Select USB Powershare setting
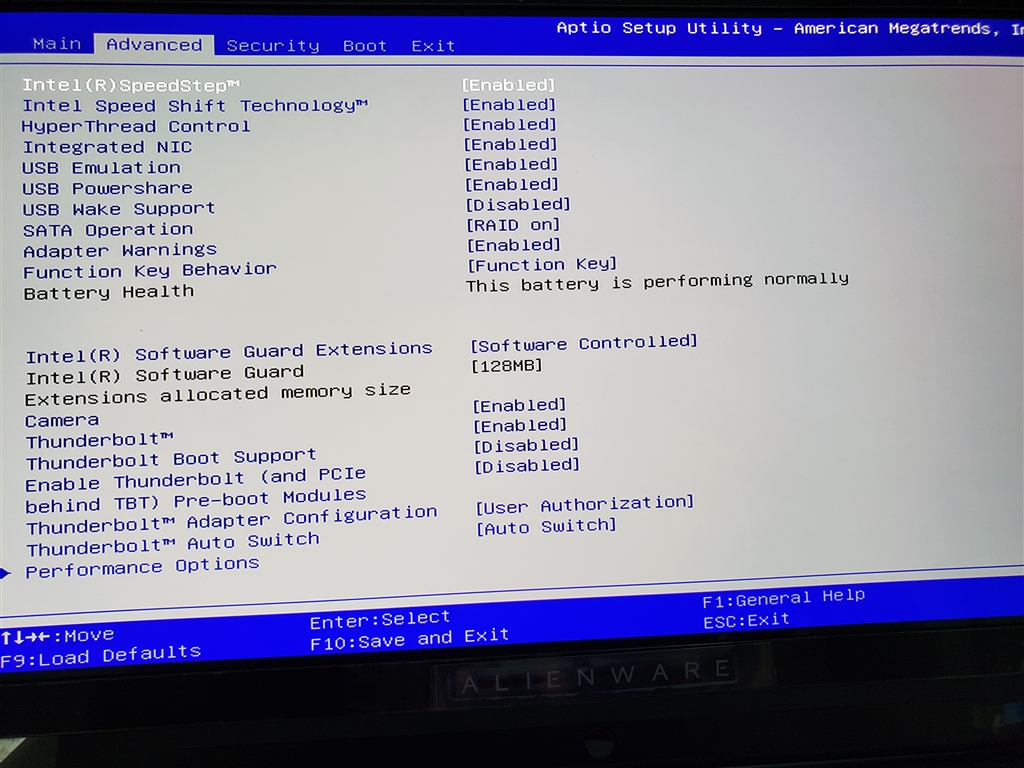Viewport: 1024px width, 768px height. (108, 189)
